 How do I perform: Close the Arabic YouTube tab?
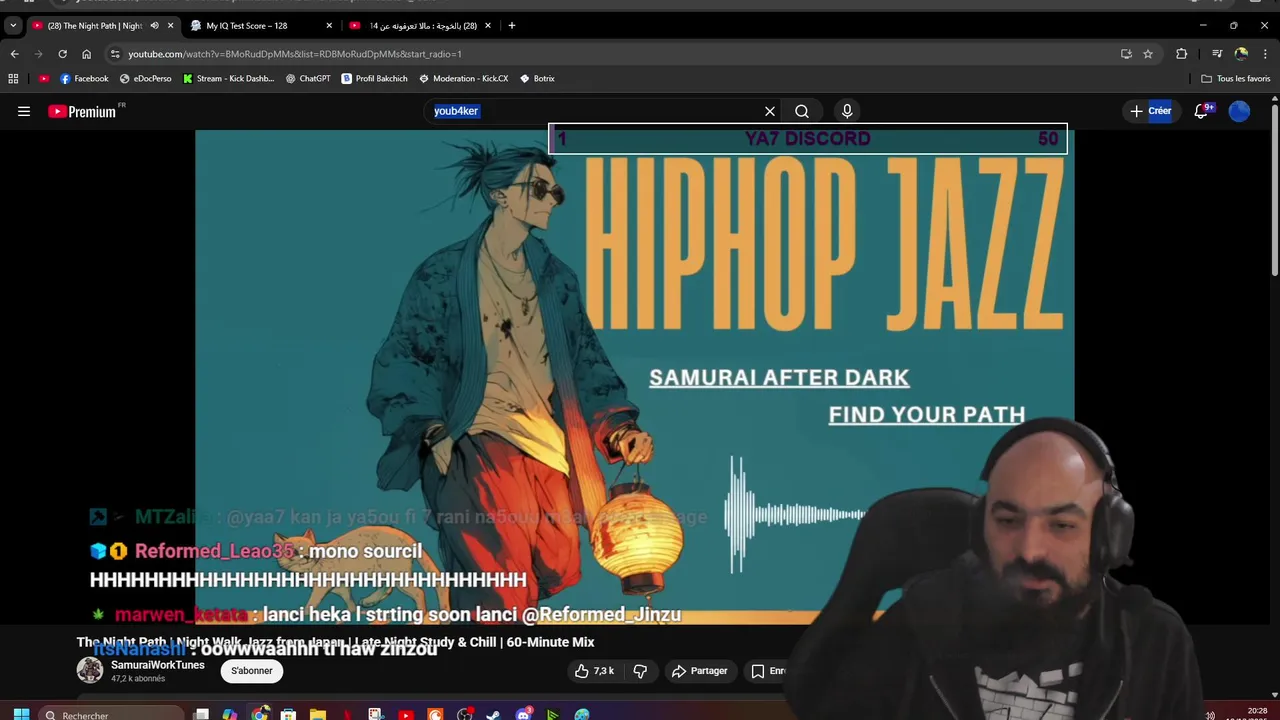(488, 25)
